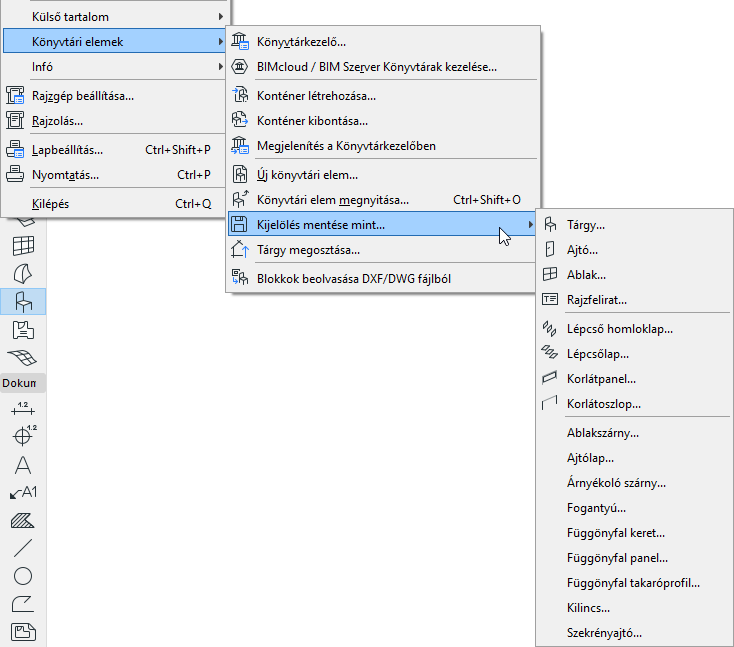Screen dimensions: 734x647
Task: Choose Ajtólap... option
Action: 634,458
